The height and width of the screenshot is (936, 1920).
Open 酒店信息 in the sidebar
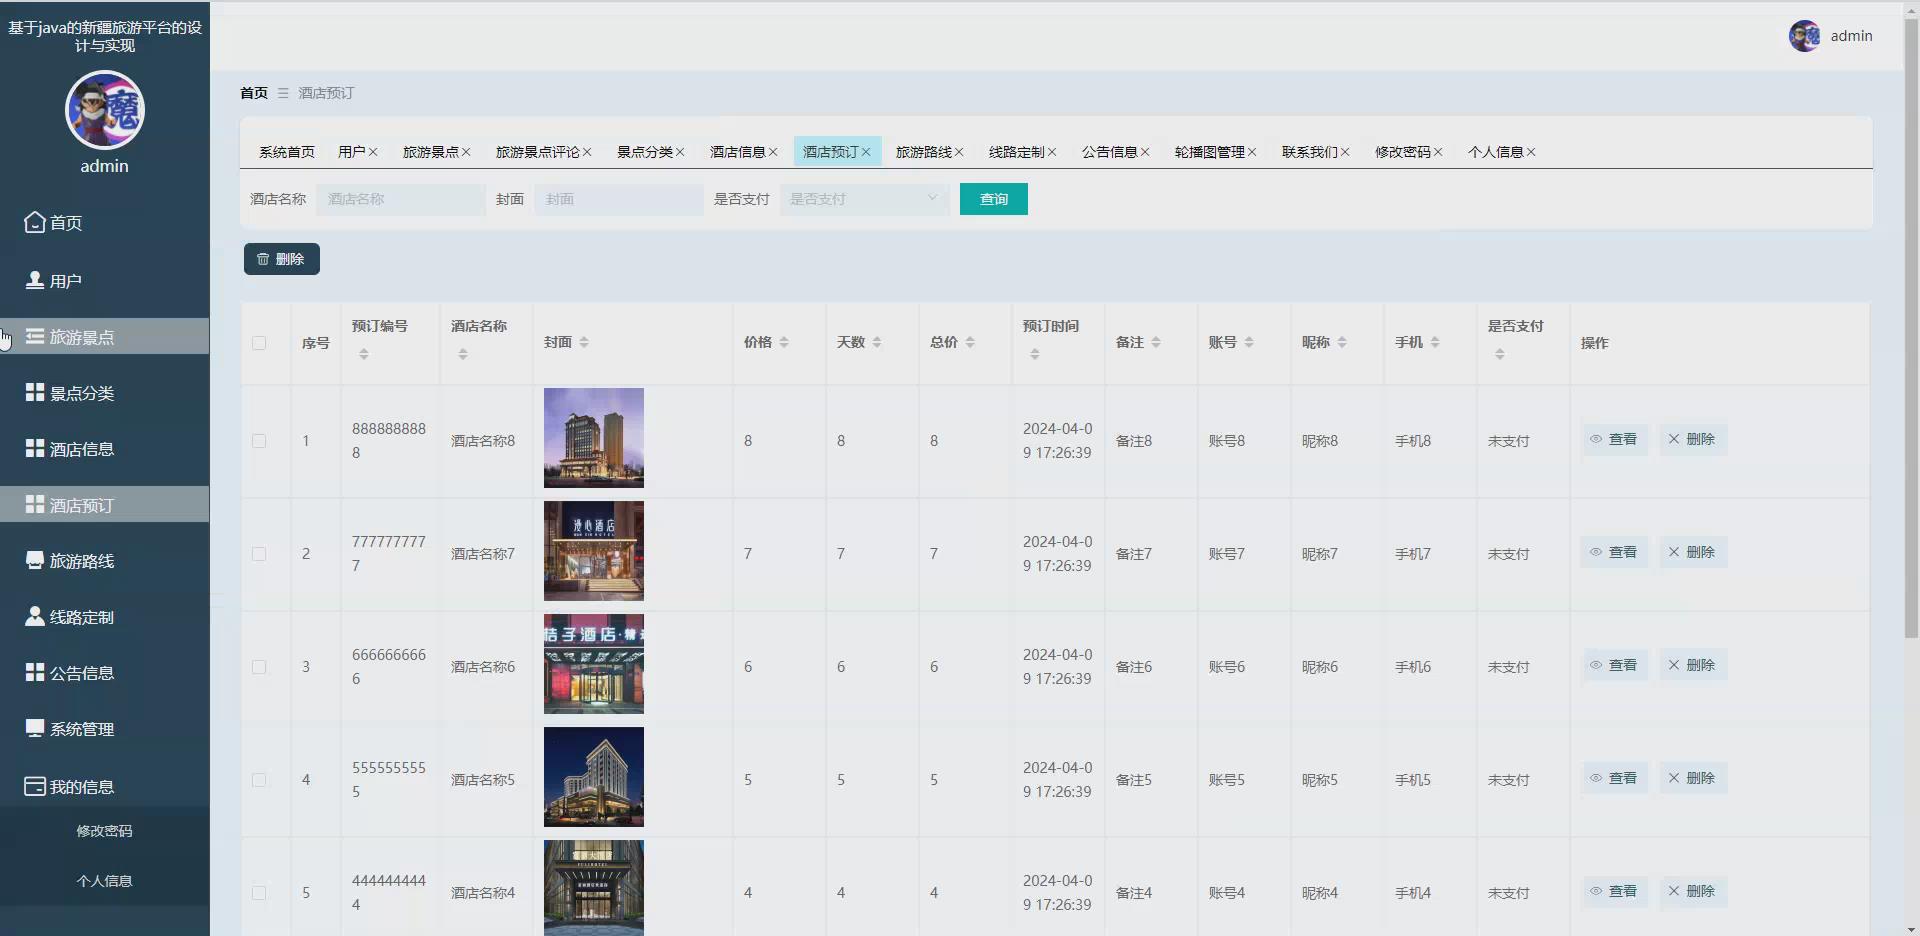[x=104, y=449]
